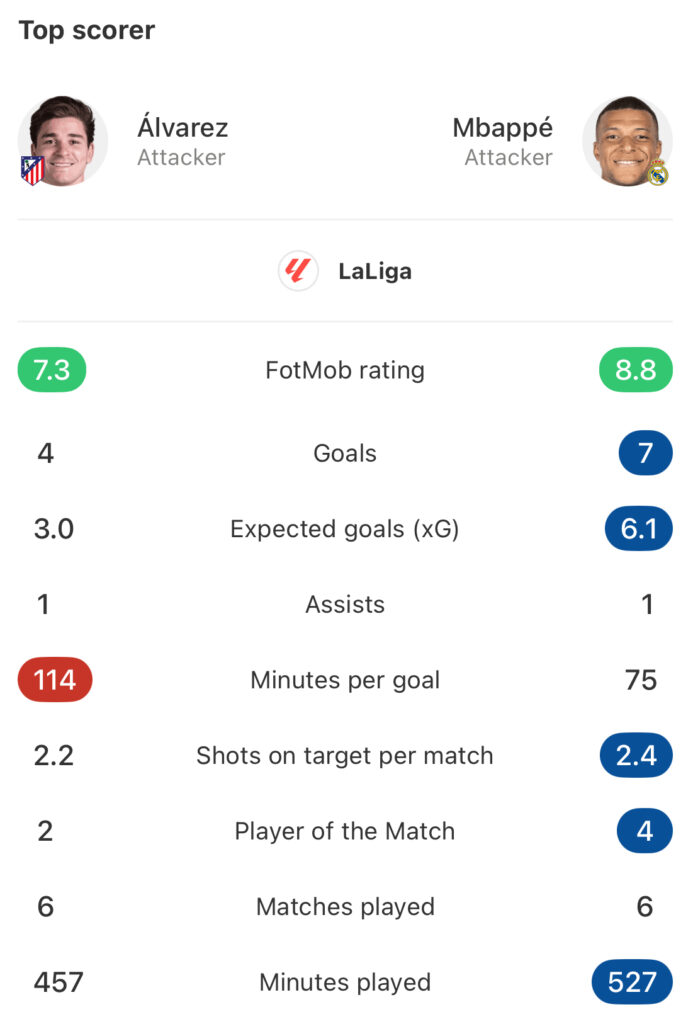Image resolution: width=693 pixels, height=1024 pixels.
Task: Tap the blue 4 Player of Match badge
Action: click(x=645, y=831)
